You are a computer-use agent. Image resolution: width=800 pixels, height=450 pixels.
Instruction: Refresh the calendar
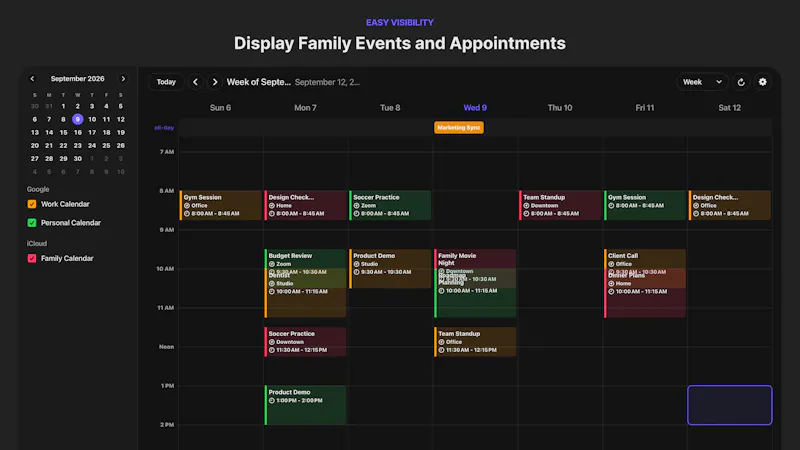point(741,82)
